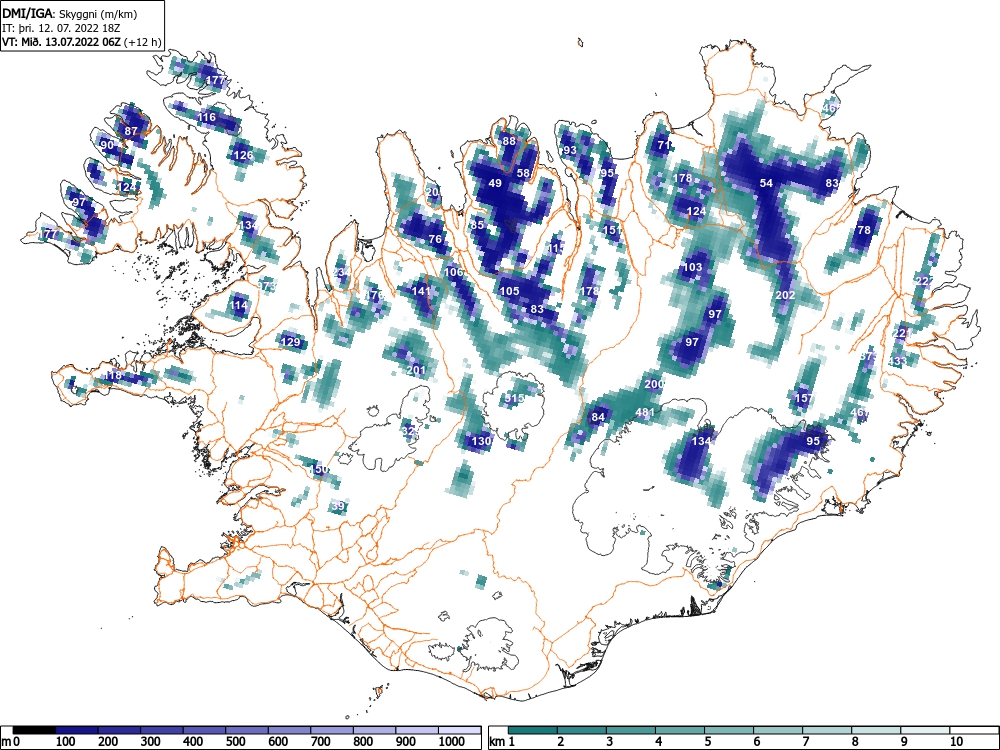Click visibility value '85' on the map
The image size is (1000, 750).
pos(477,225)
